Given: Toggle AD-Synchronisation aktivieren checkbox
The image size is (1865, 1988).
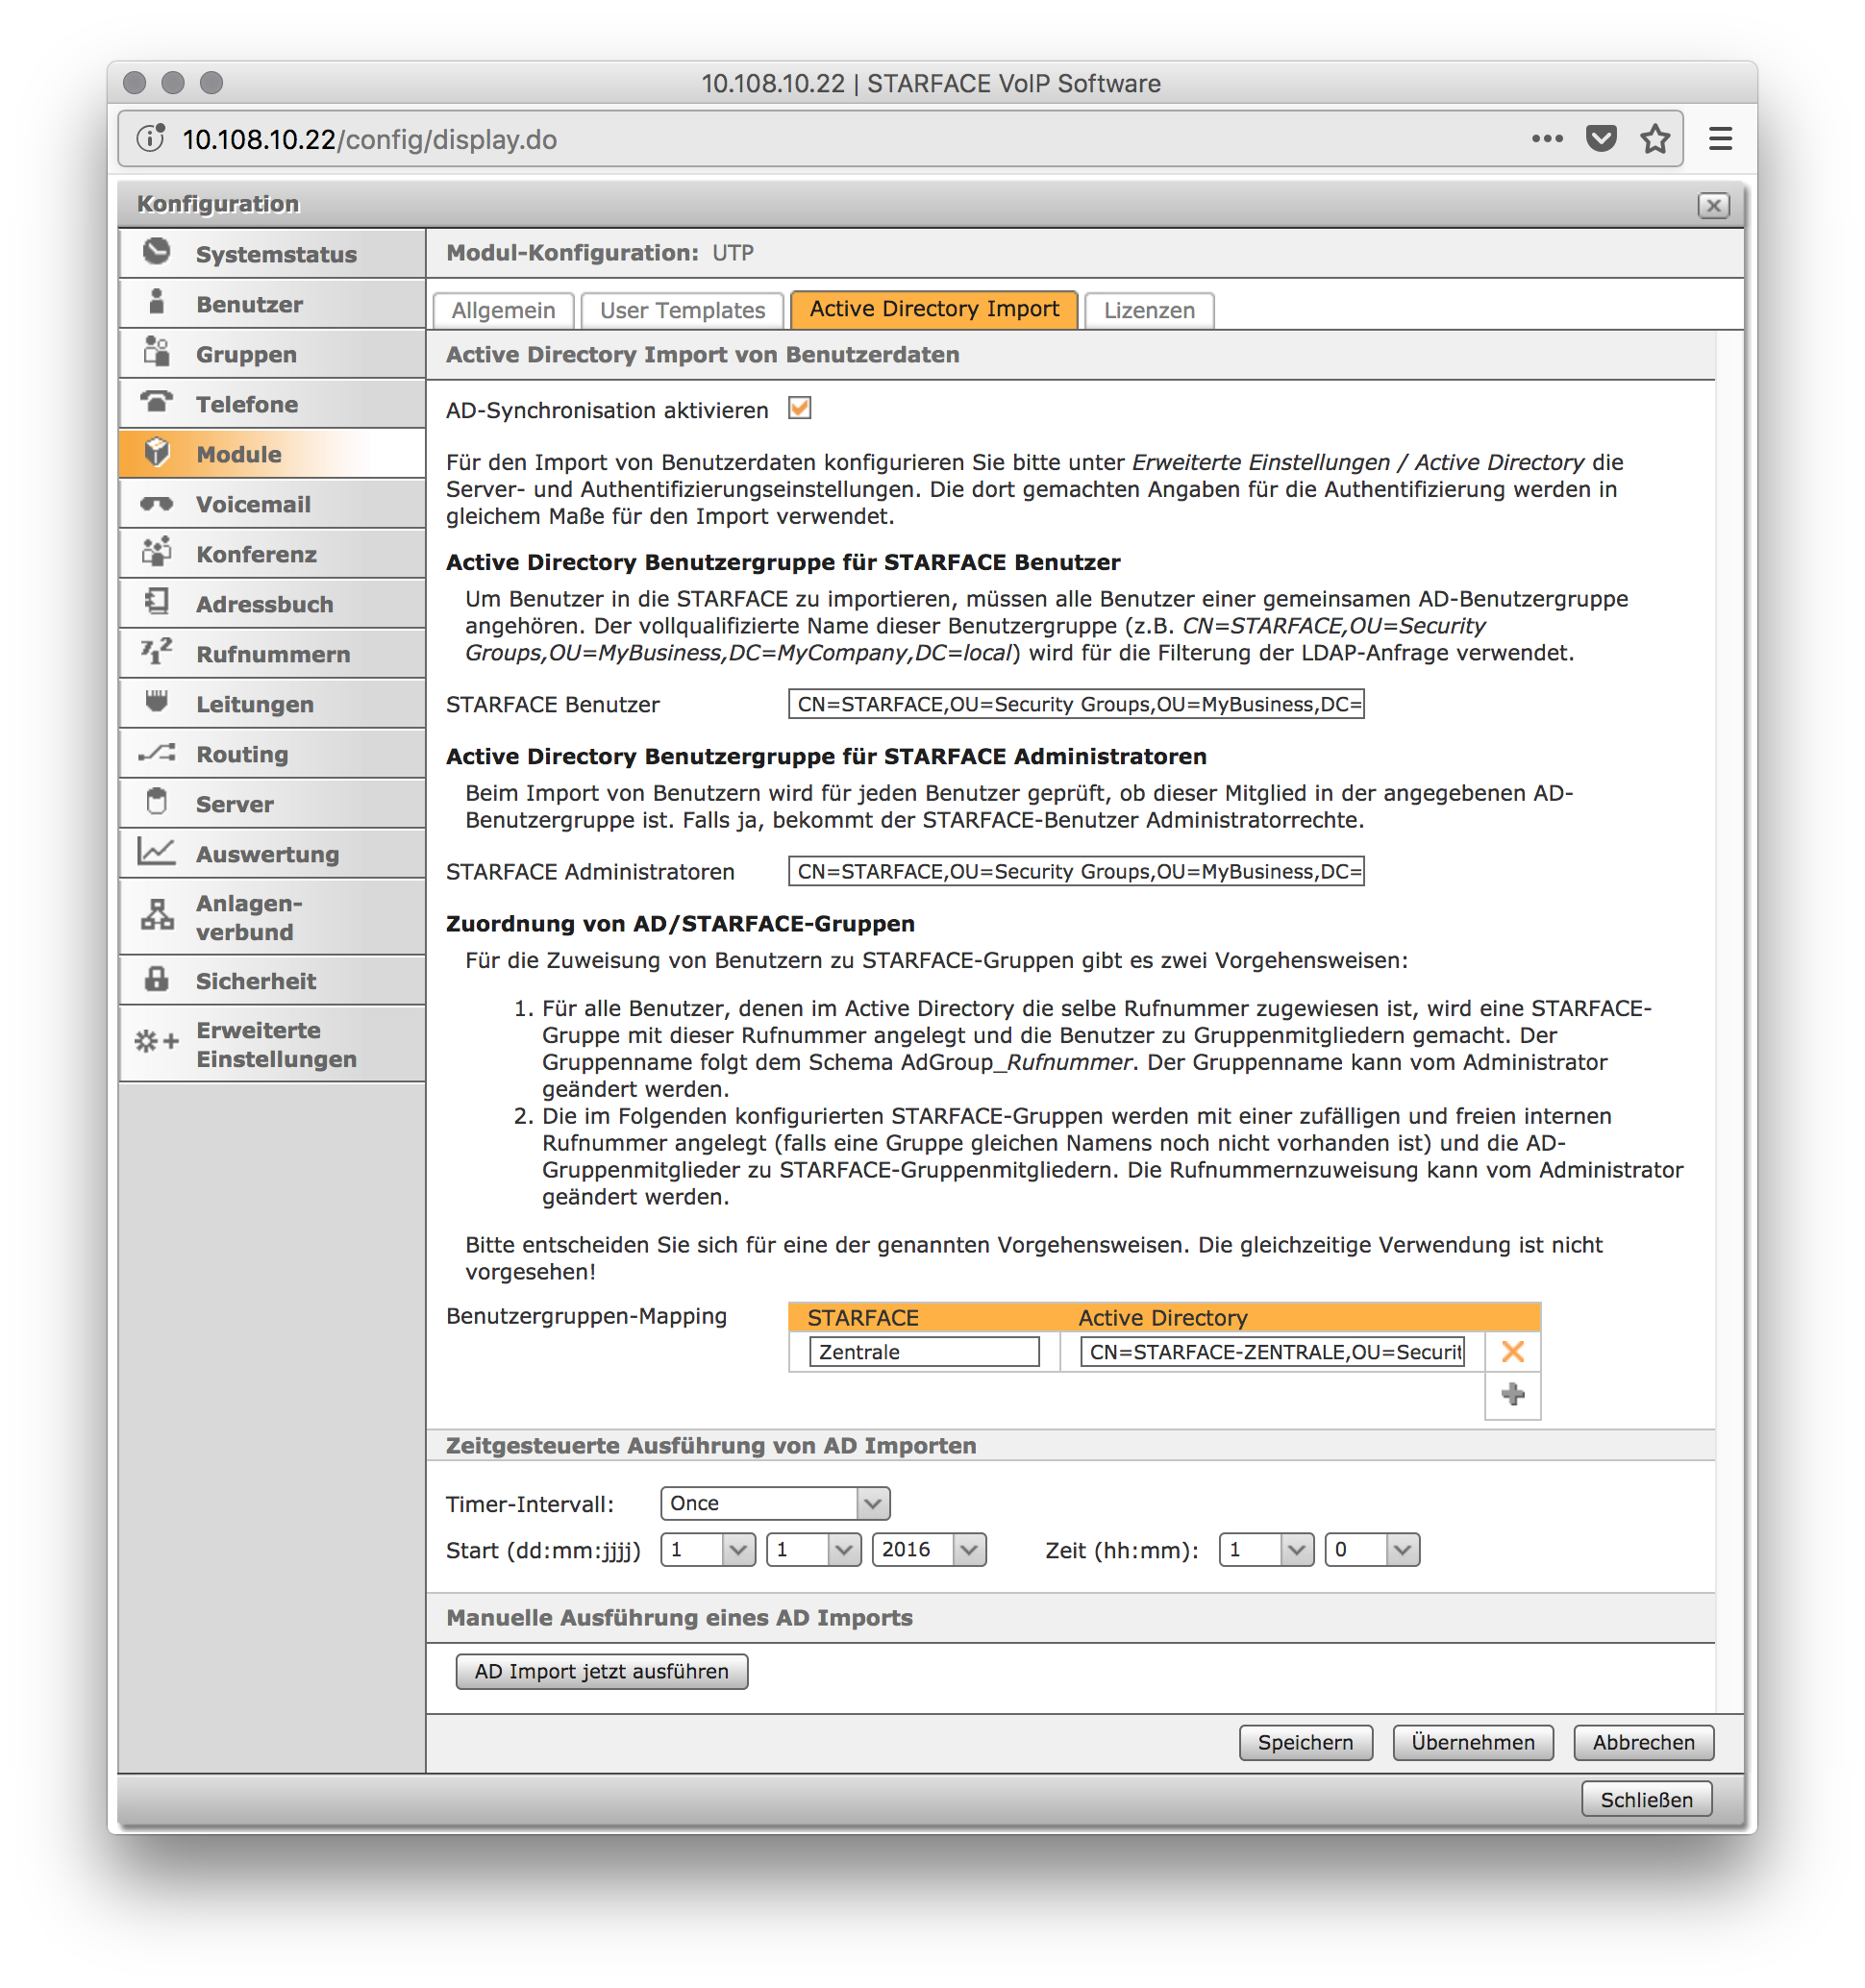Looking at the screenshot, I should (799, 408).
